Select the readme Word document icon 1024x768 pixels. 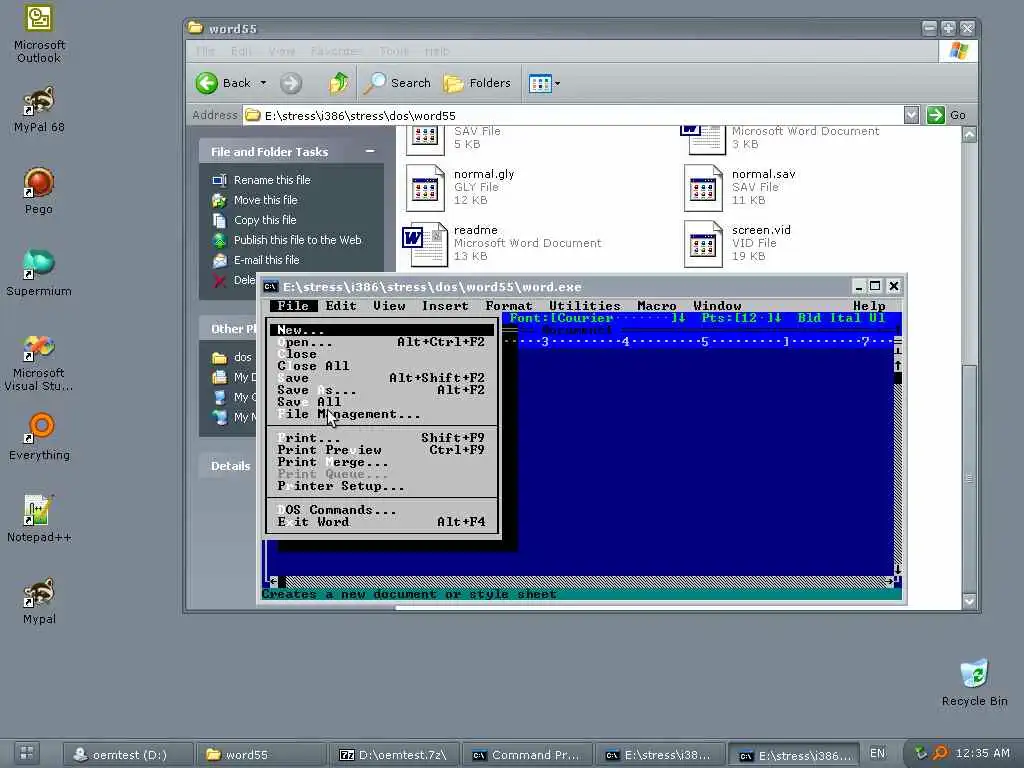point(424,244)
